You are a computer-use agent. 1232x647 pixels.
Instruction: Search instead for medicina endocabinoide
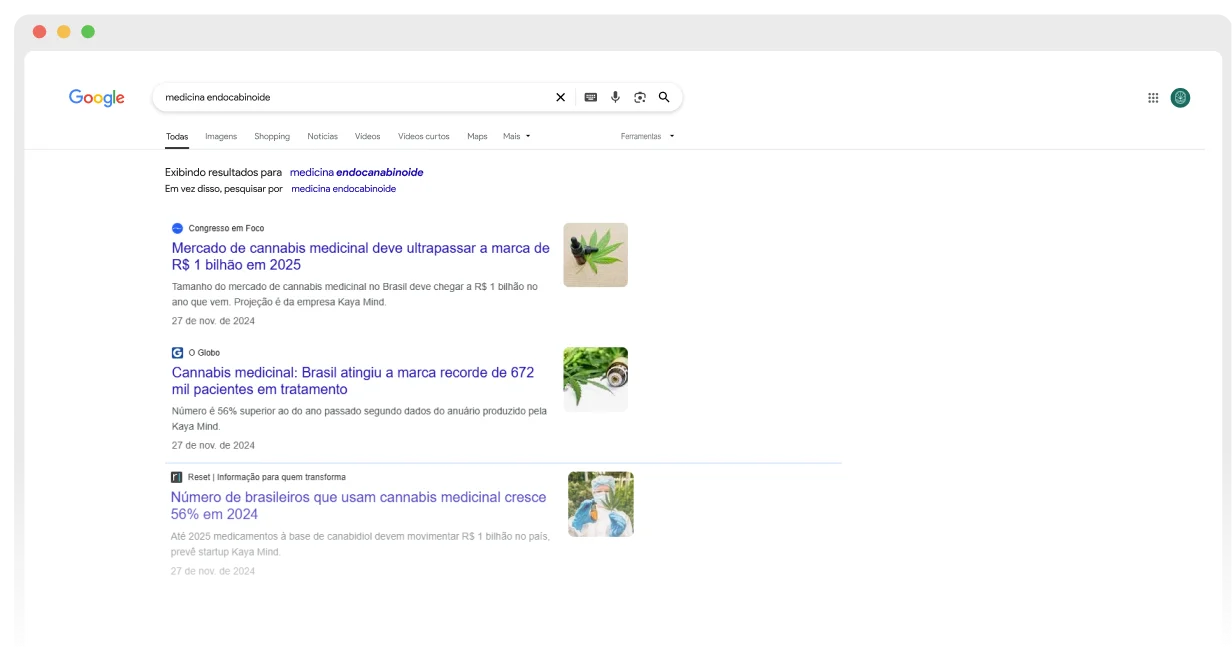click(x=343, y=189)
